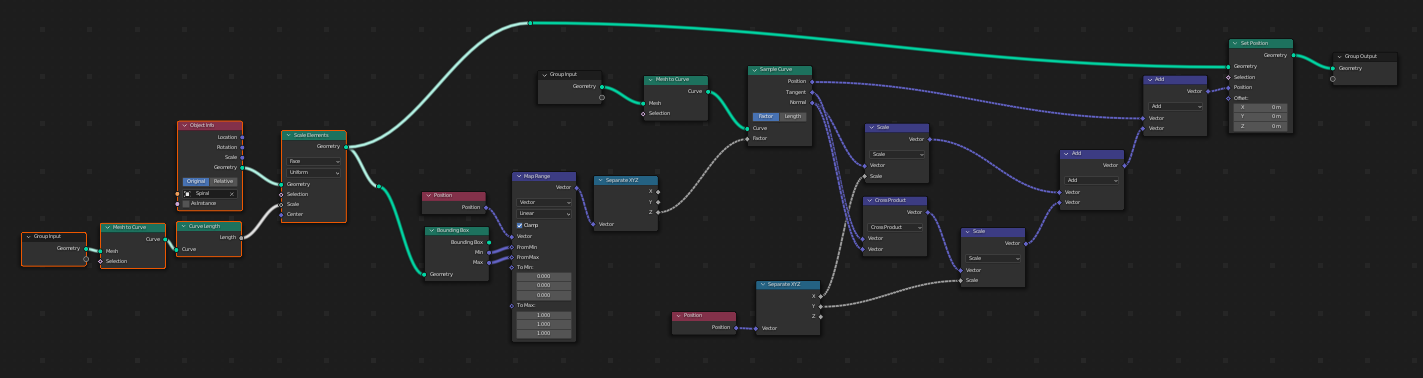Screen dimensions: 1423x378
Task: Open the Face domain dropdown
Action: [x=314, y=161]
